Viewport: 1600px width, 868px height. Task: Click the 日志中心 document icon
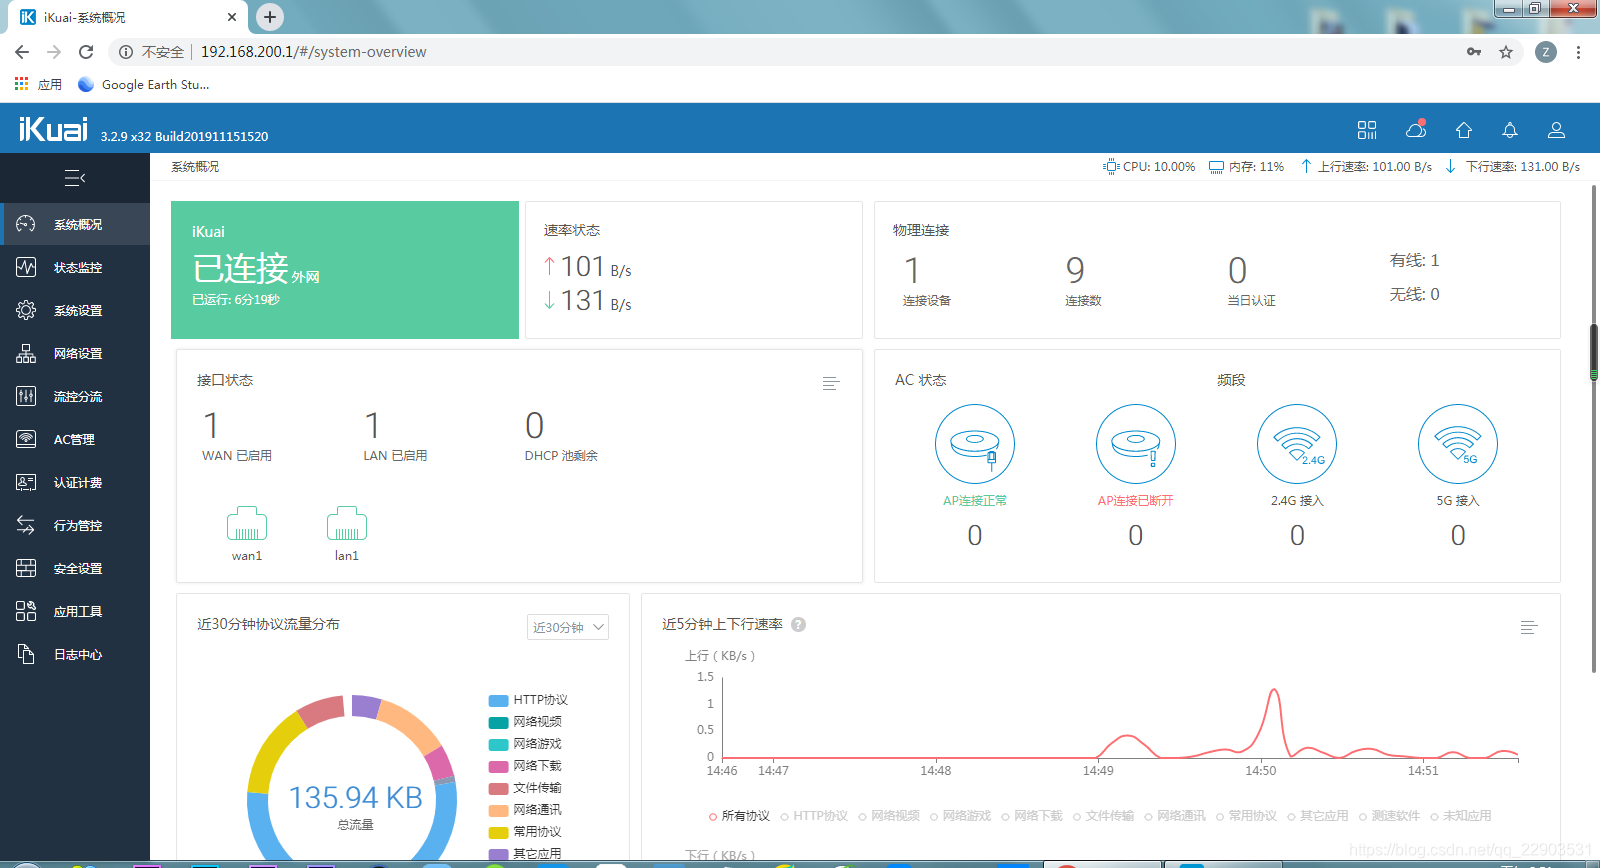pos(26,654)
